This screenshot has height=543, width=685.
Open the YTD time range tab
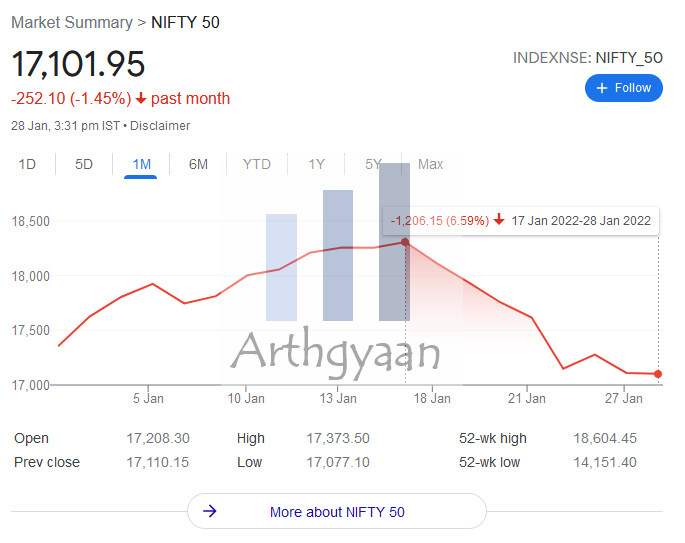click(x=257, y=164)
